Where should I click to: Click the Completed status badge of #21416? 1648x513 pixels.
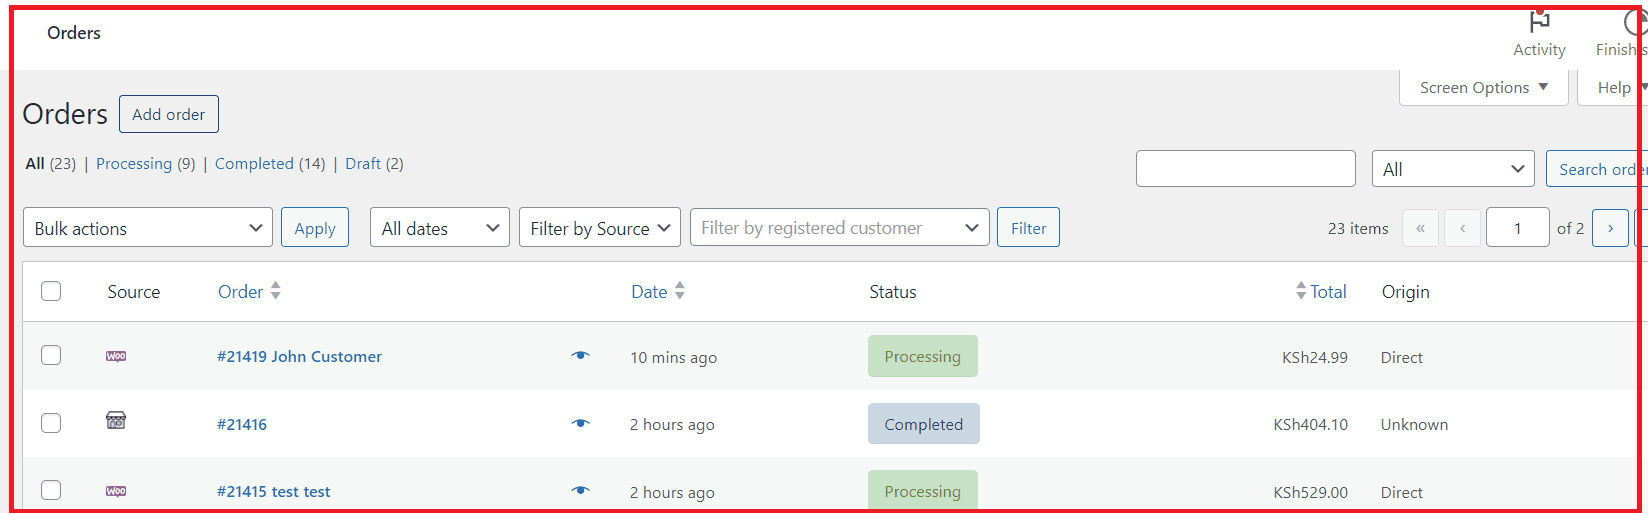tap(924, 424)
